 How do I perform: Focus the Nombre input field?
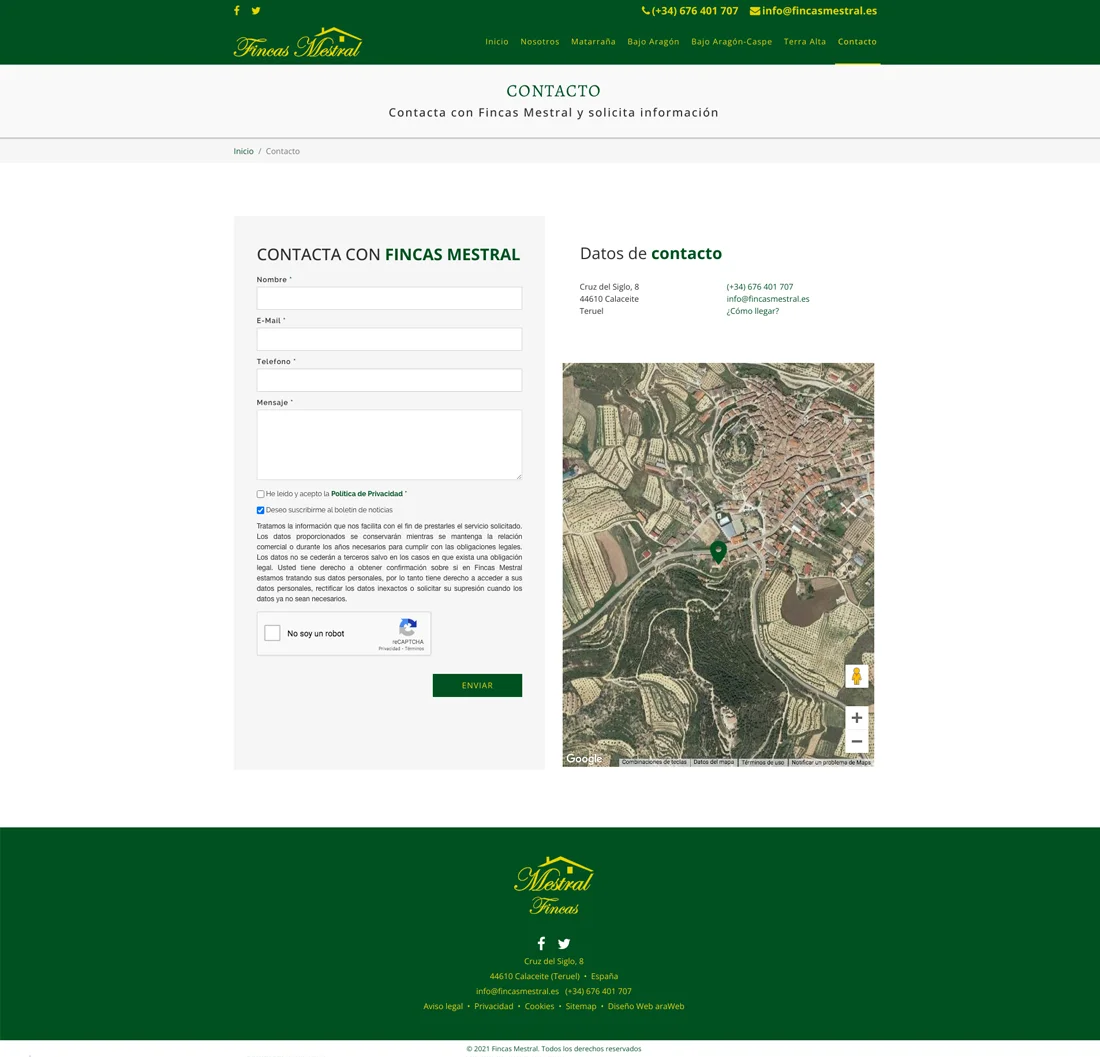[x=389, y=298]
